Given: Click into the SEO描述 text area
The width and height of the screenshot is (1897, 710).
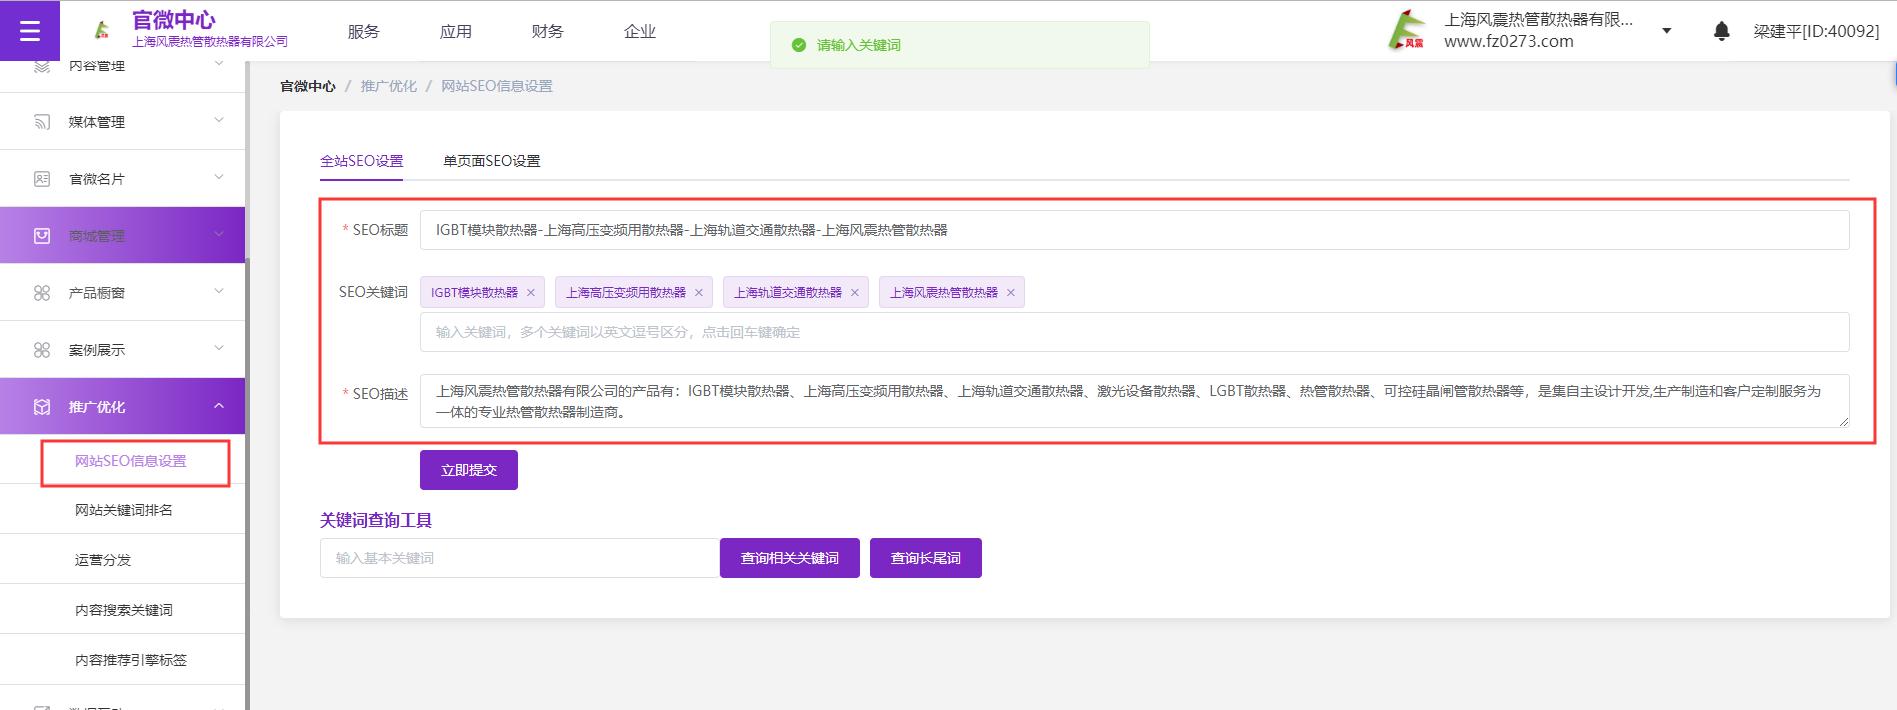Looking at the screenshot, I should click(x=1135, y=401).
